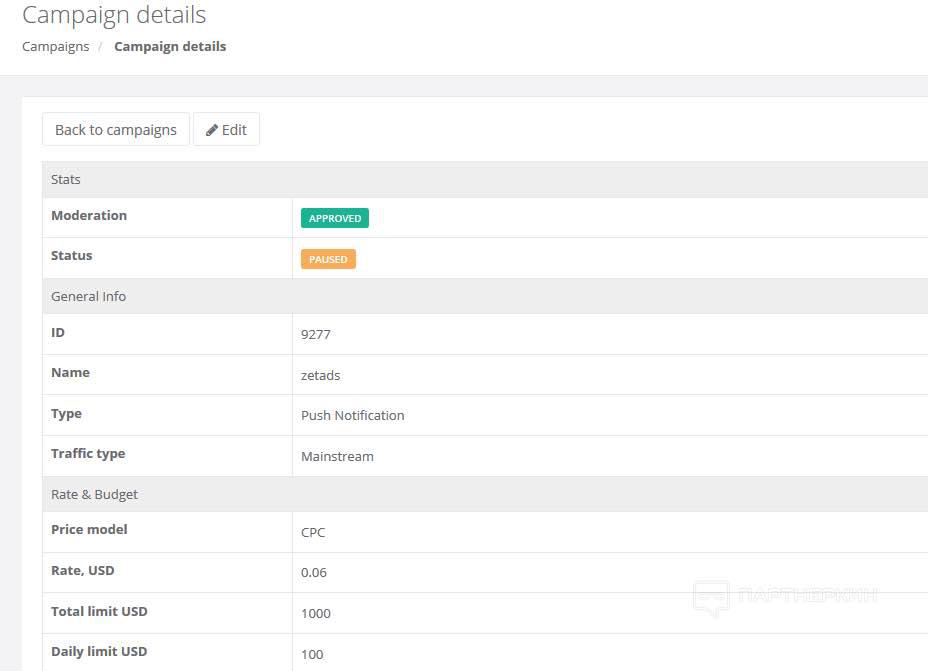Click the Moderation row label
This screenshot has height=671, width=928.
(x=89, y=215)
